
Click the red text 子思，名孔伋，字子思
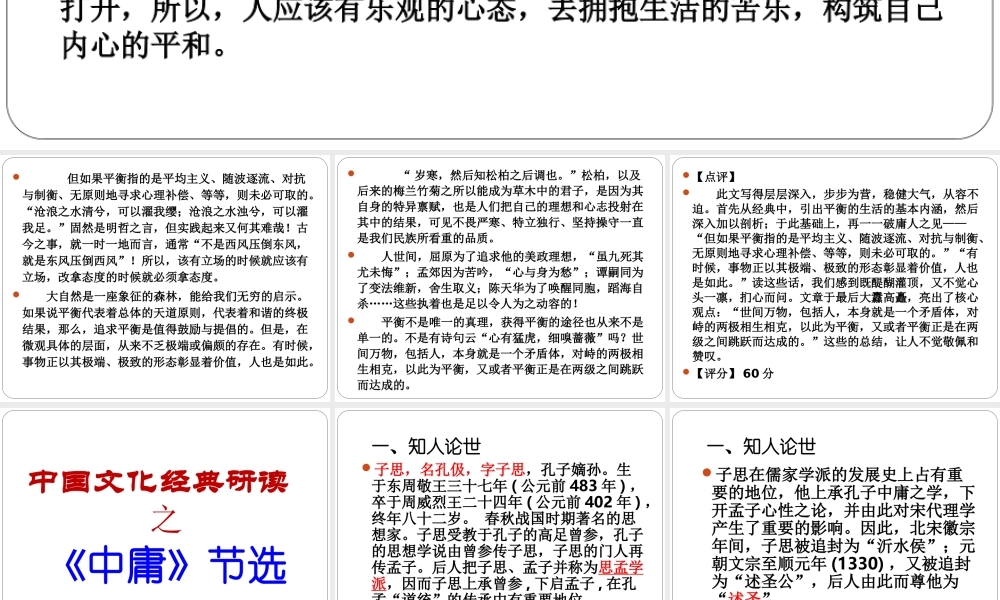tap(449, 470)
